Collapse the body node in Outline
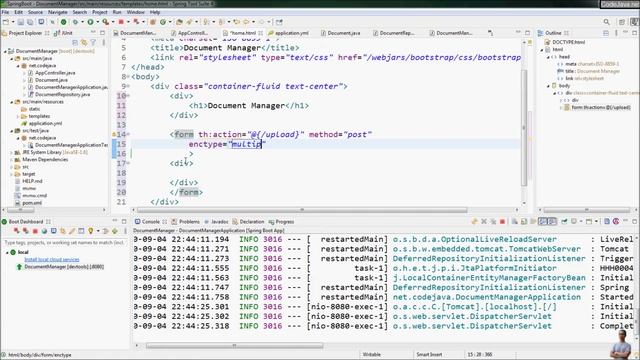The image size is (640, 360). click(x=548, y=86)
